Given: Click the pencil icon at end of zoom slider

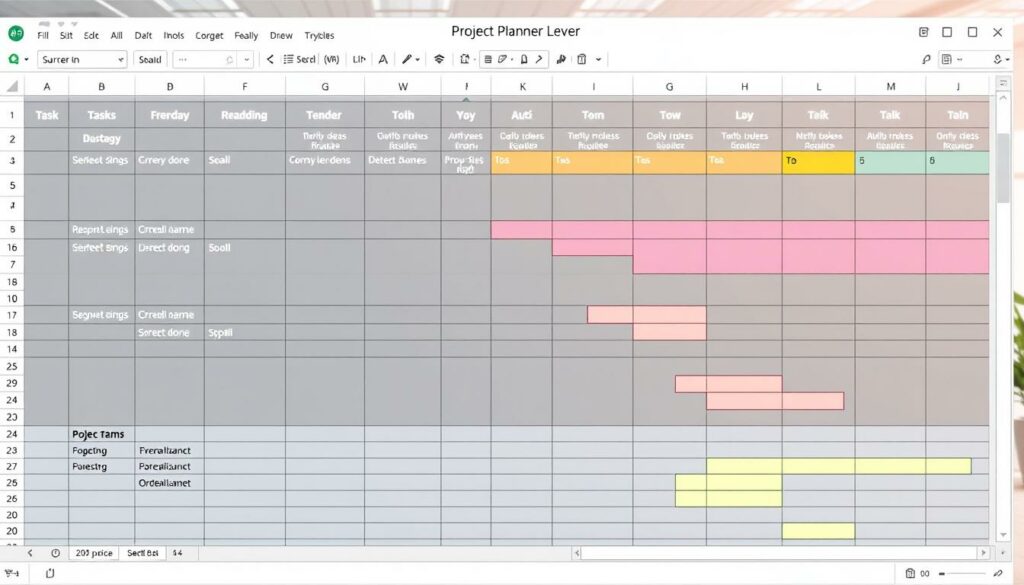Looking at the screenshot, I should (998, 573).
